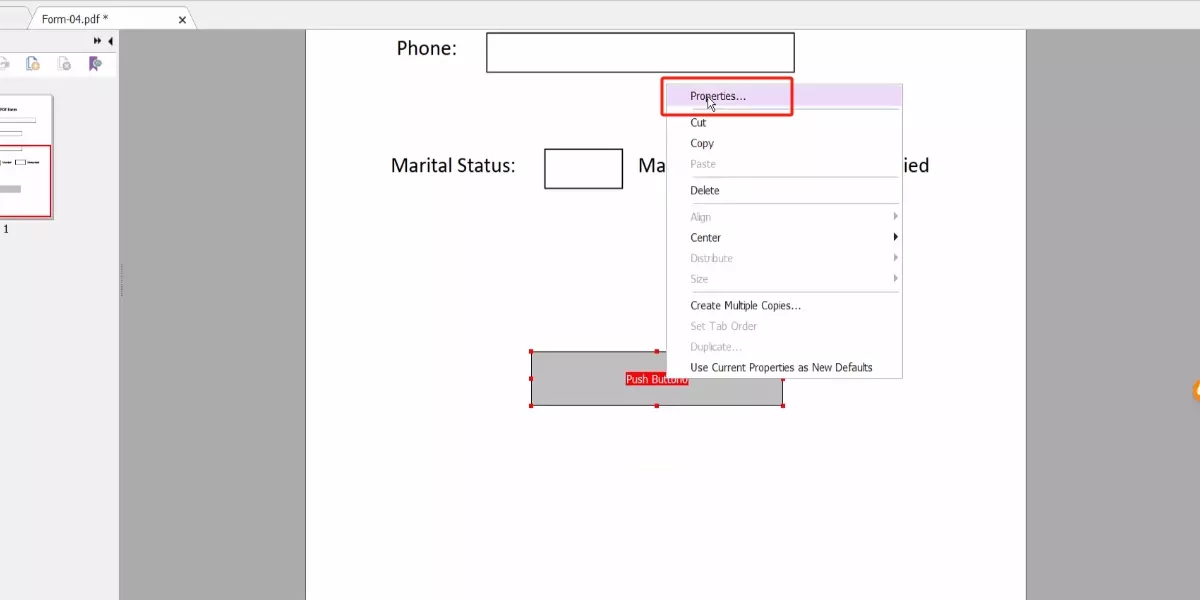Select the Push Button form field
Viewport: 1200px width, 600px height.
pyautogui.click(x=590, y=380)
